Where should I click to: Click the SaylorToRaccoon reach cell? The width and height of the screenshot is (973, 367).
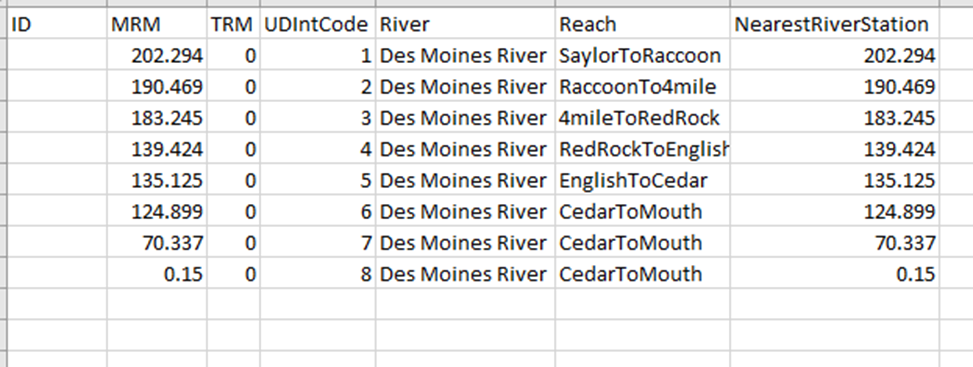tap(642, 55)
